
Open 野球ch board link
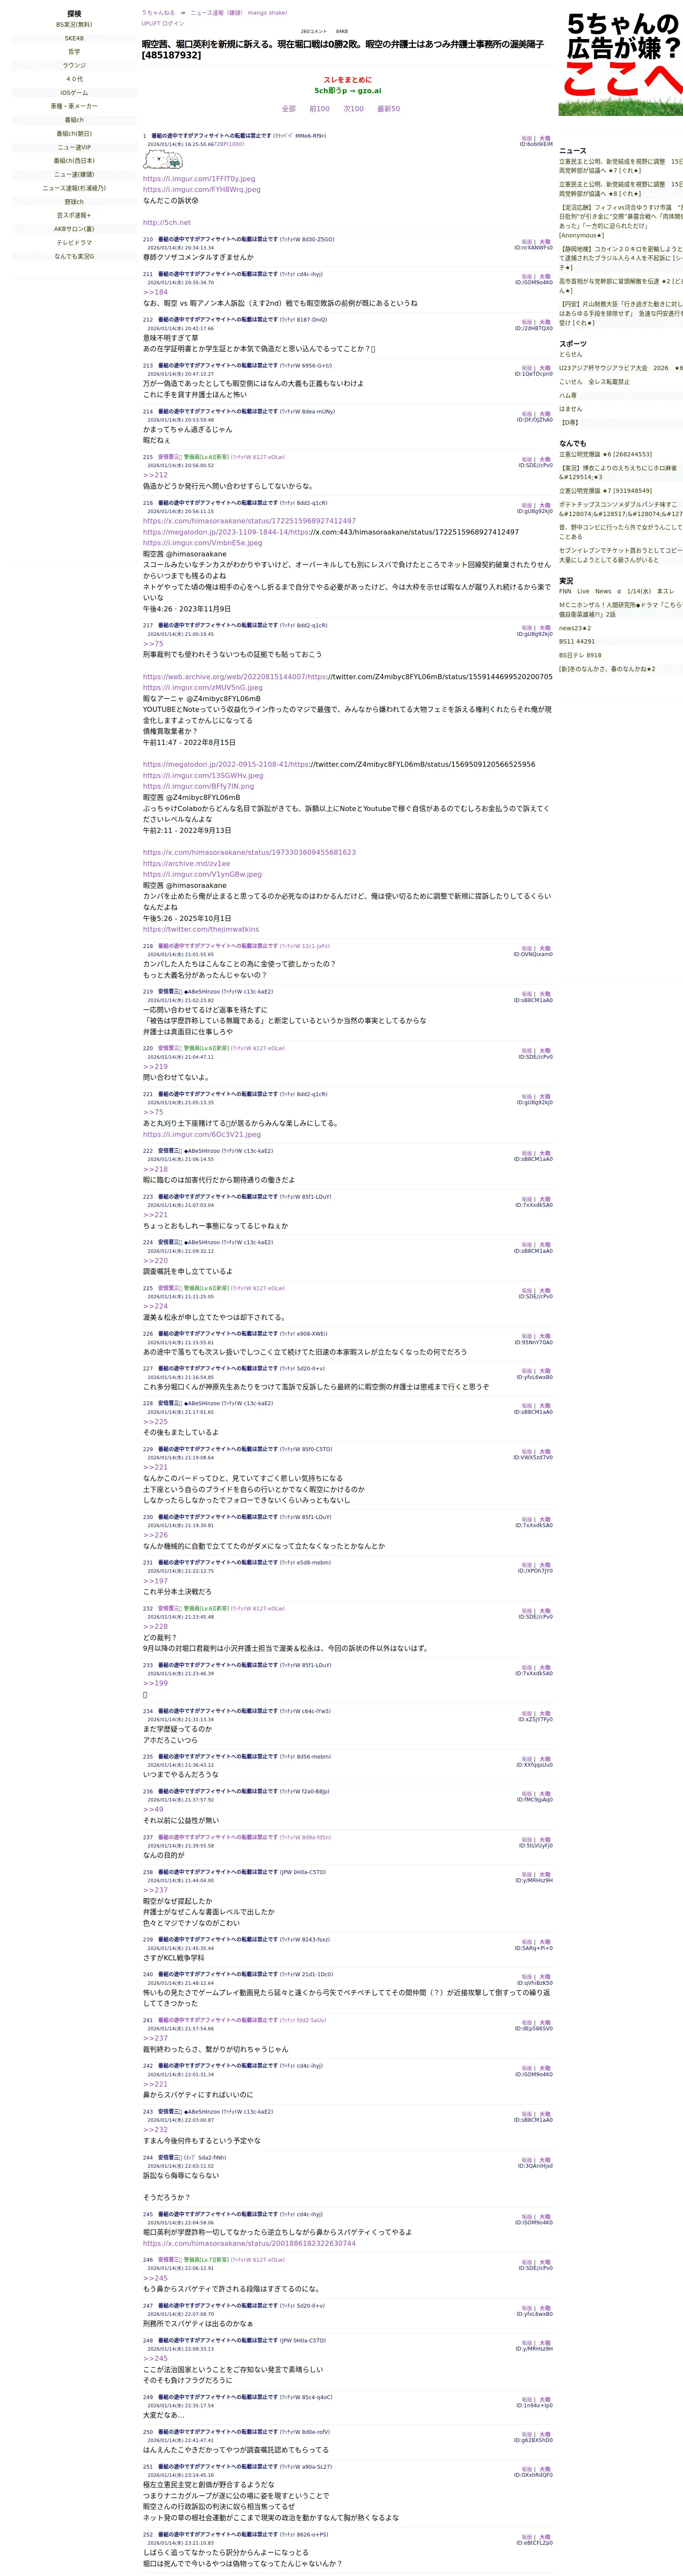pyautogui.click(x=74, y=202)
